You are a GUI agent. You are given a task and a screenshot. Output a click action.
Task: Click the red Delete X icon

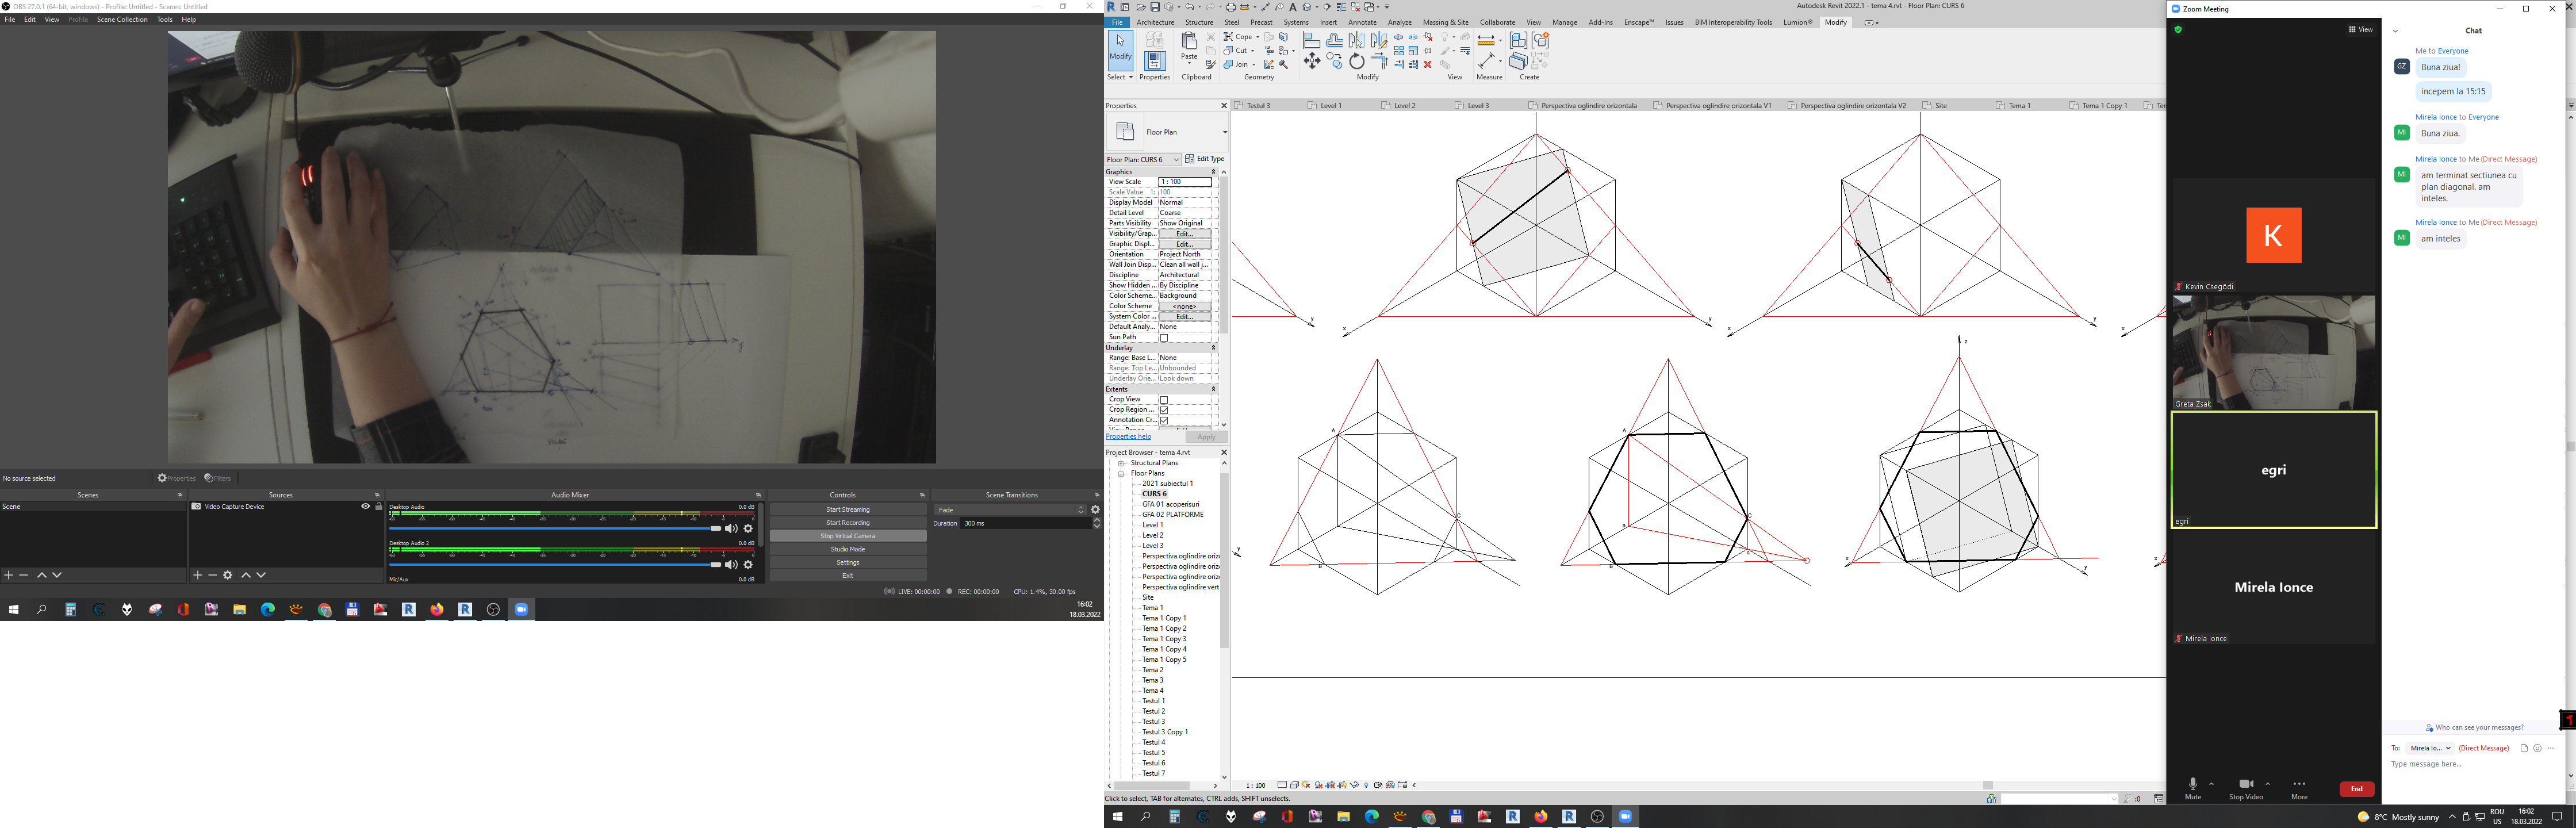click(1427, 64)
